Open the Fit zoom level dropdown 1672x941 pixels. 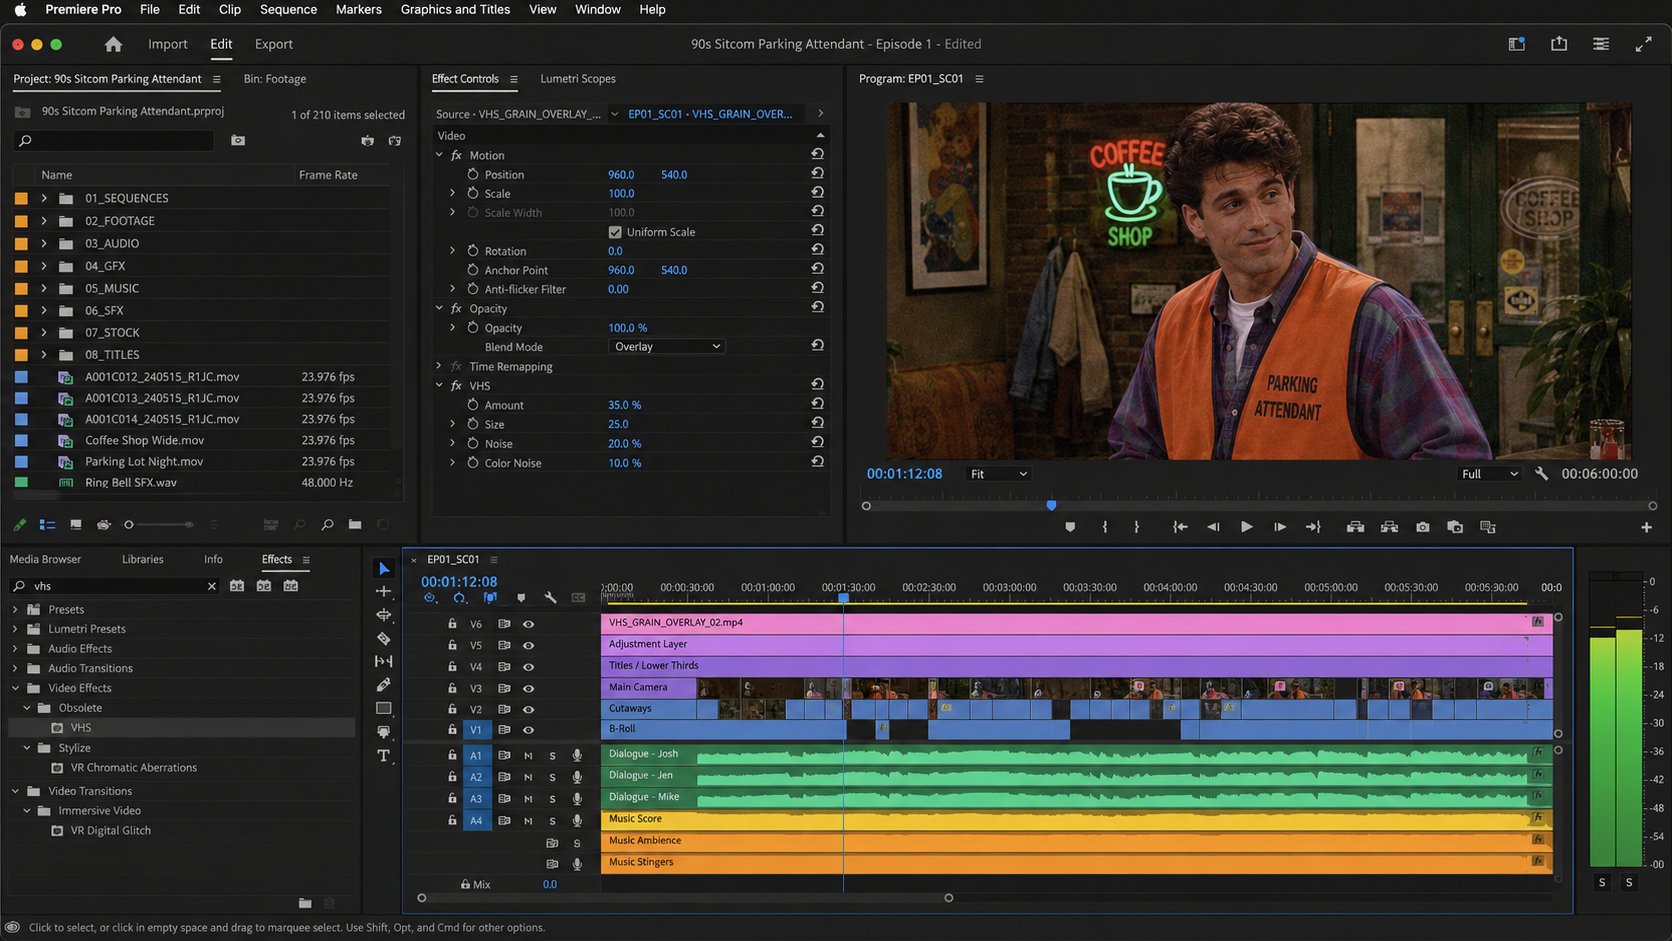998,474
